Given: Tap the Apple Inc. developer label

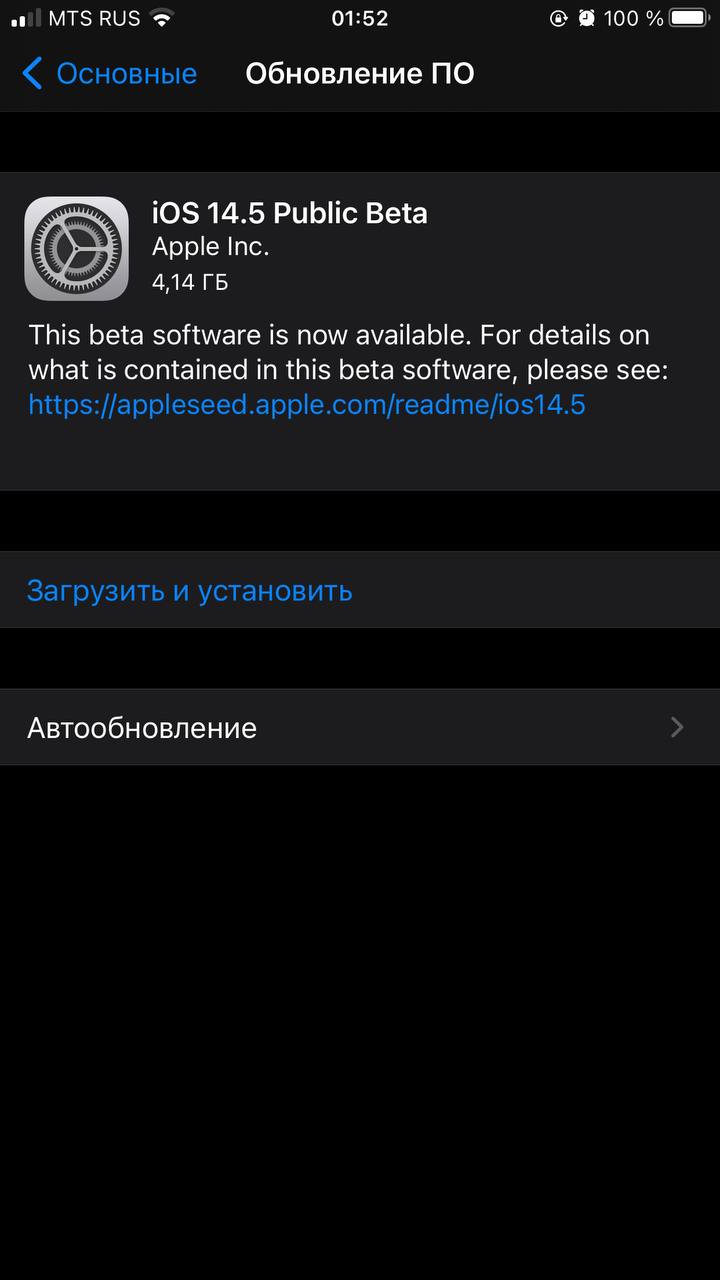Looking at the screenshot, I should point(210,246).
